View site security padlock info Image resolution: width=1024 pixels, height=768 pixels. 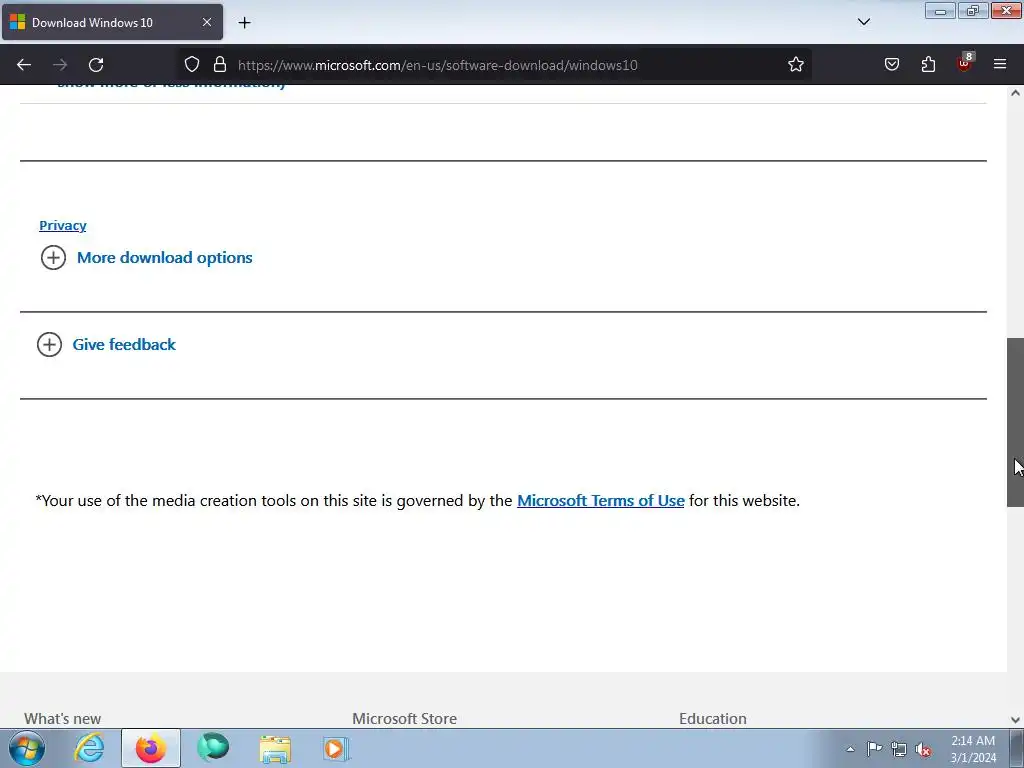point(220,65)
